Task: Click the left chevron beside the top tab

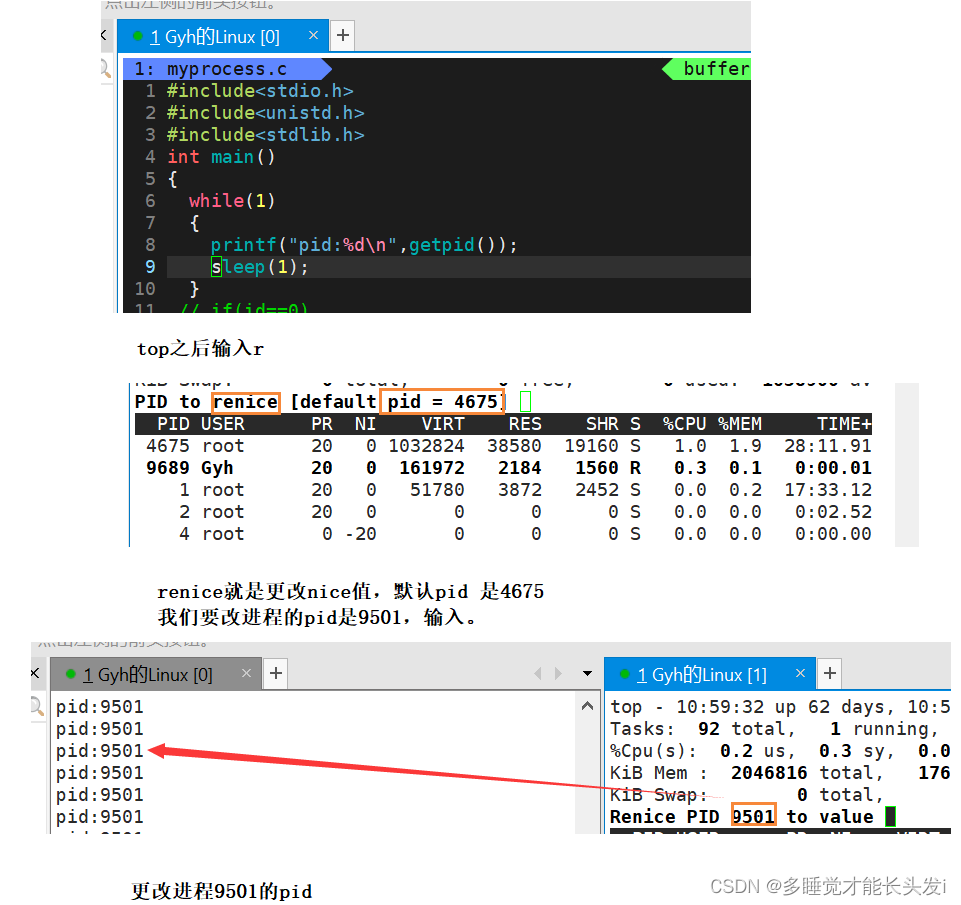Action: 104,36
